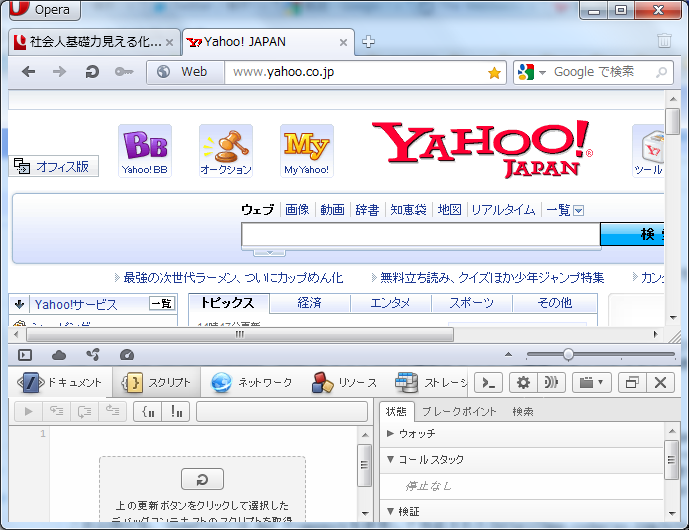Click the Yahoo search text box

click(421, 235)
